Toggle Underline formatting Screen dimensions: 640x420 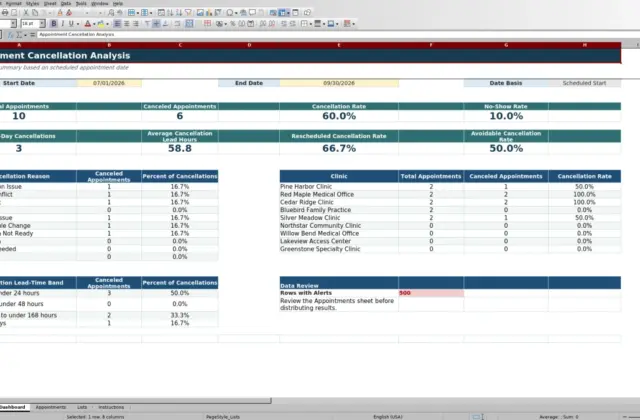pyautogui.click(x=71, y=24)
